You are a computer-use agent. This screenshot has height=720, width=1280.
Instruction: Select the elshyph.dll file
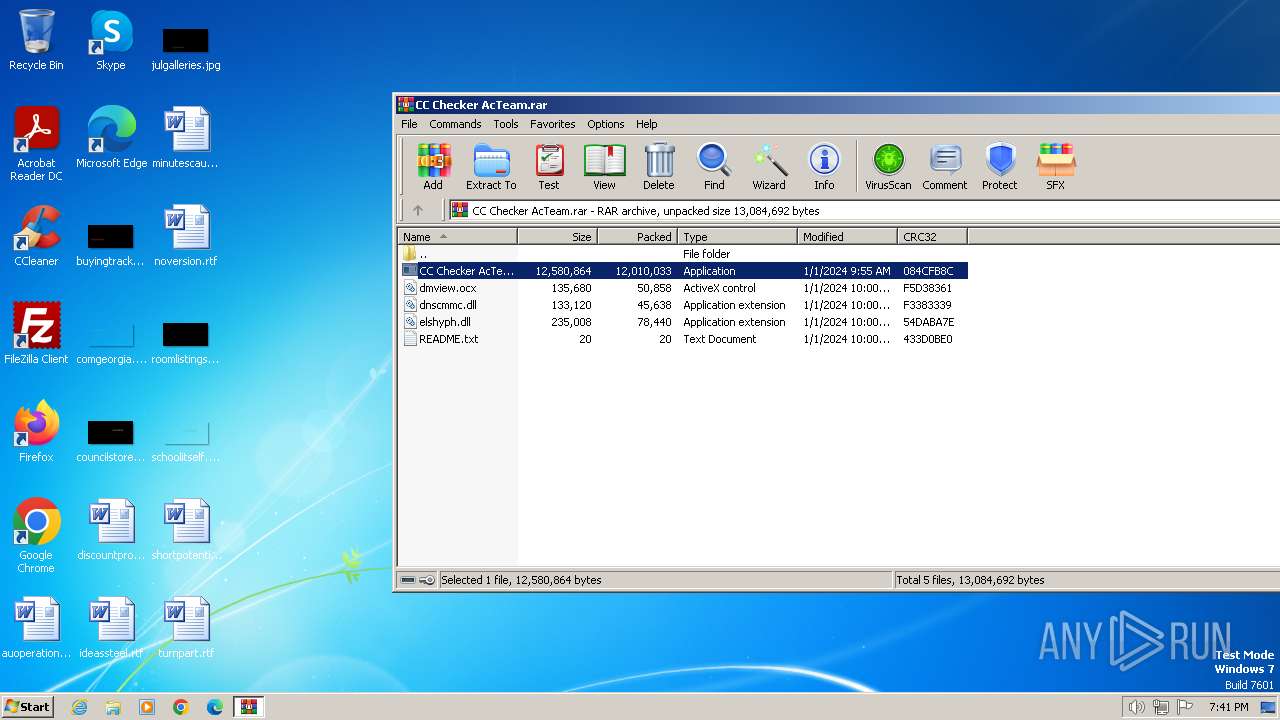point(683,322)
